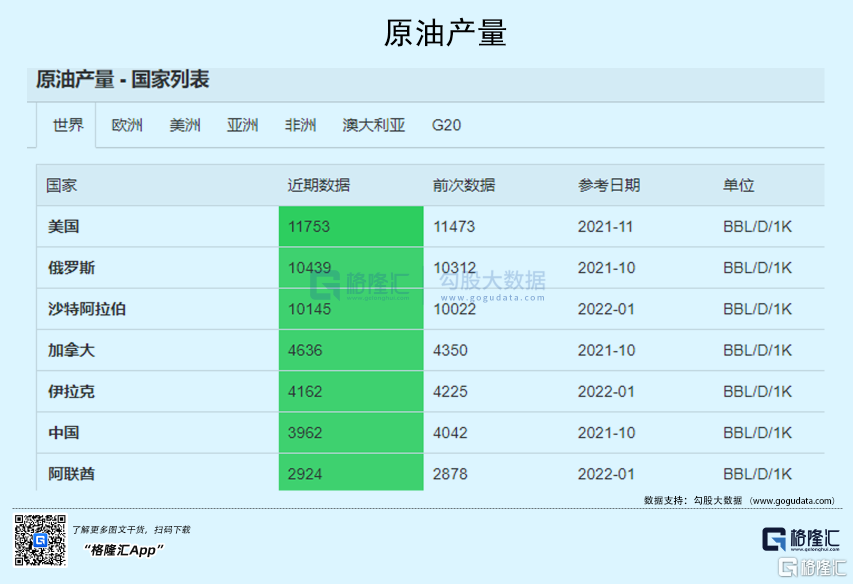Switch to the G20 tab
This screenshot has height=584, width=853.
point(446,126)
